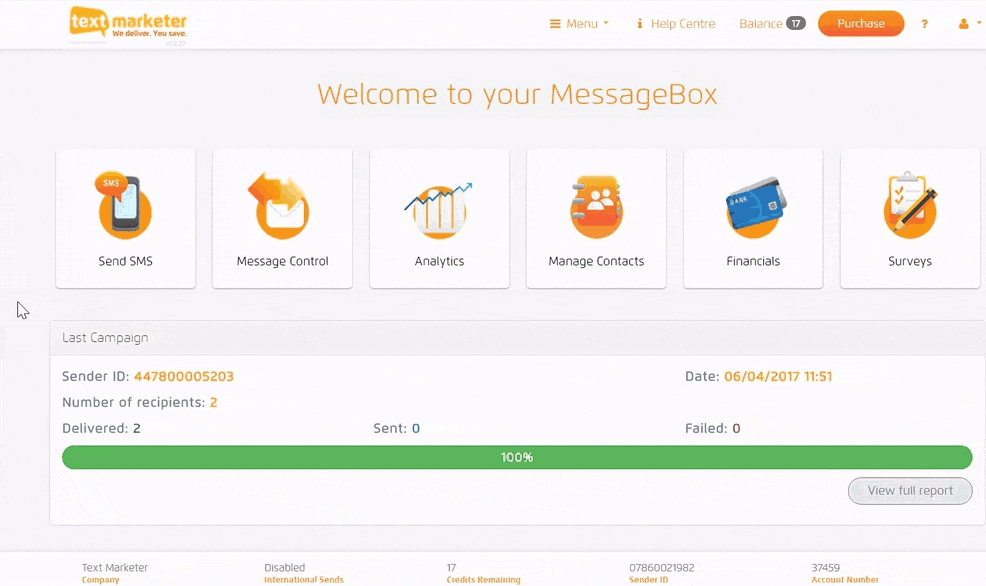Click the green 100% progress bar
986x586 pixels.
[x=517, y=458]
